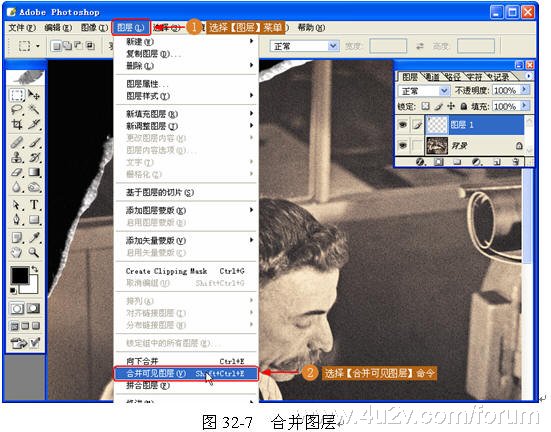Pick the Zoom magnifier tool
Screen dimensions: 551x432
tap(34, 252)
